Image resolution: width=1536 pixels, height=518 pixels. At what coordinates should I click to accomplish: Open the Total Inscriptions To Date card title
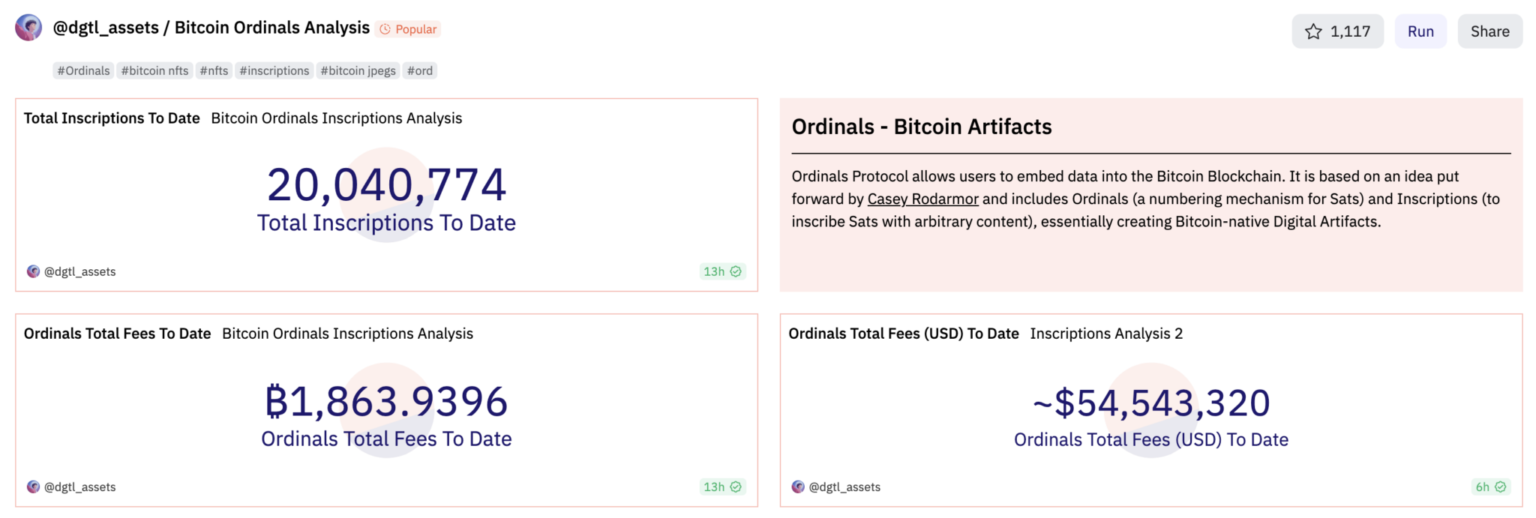[x=112, y=118]
